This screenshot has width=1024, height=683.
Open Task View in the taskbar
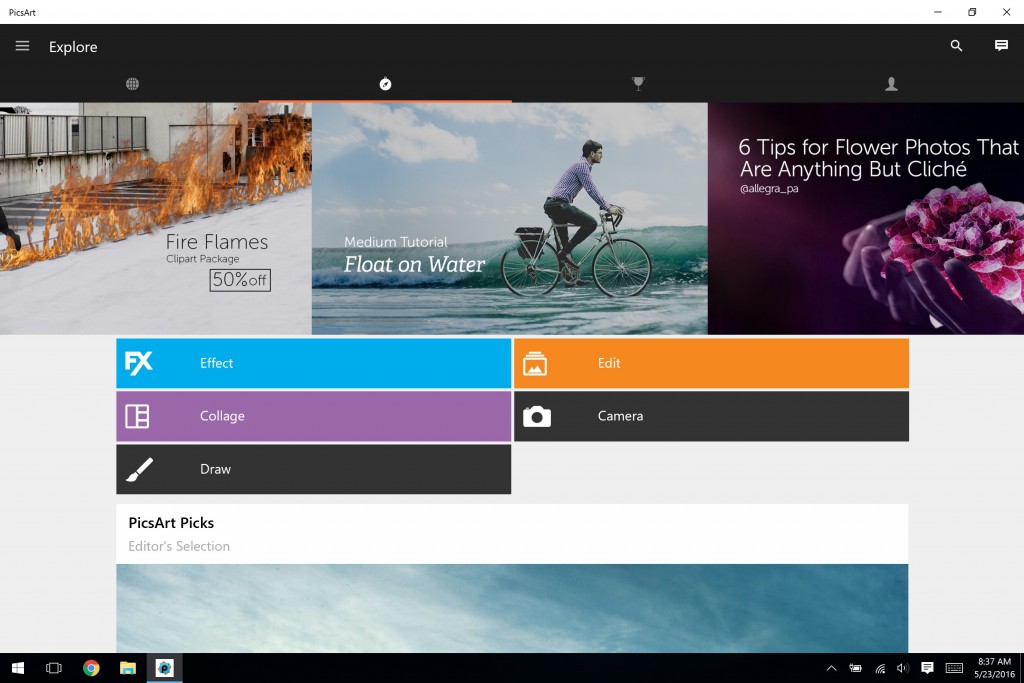(54, 668)
